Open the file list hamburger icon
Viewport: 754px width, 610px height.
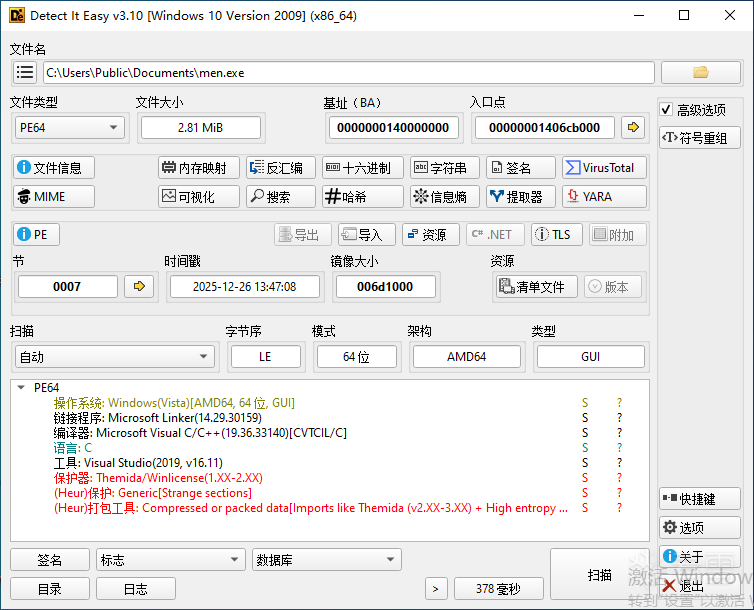point(25,73)
